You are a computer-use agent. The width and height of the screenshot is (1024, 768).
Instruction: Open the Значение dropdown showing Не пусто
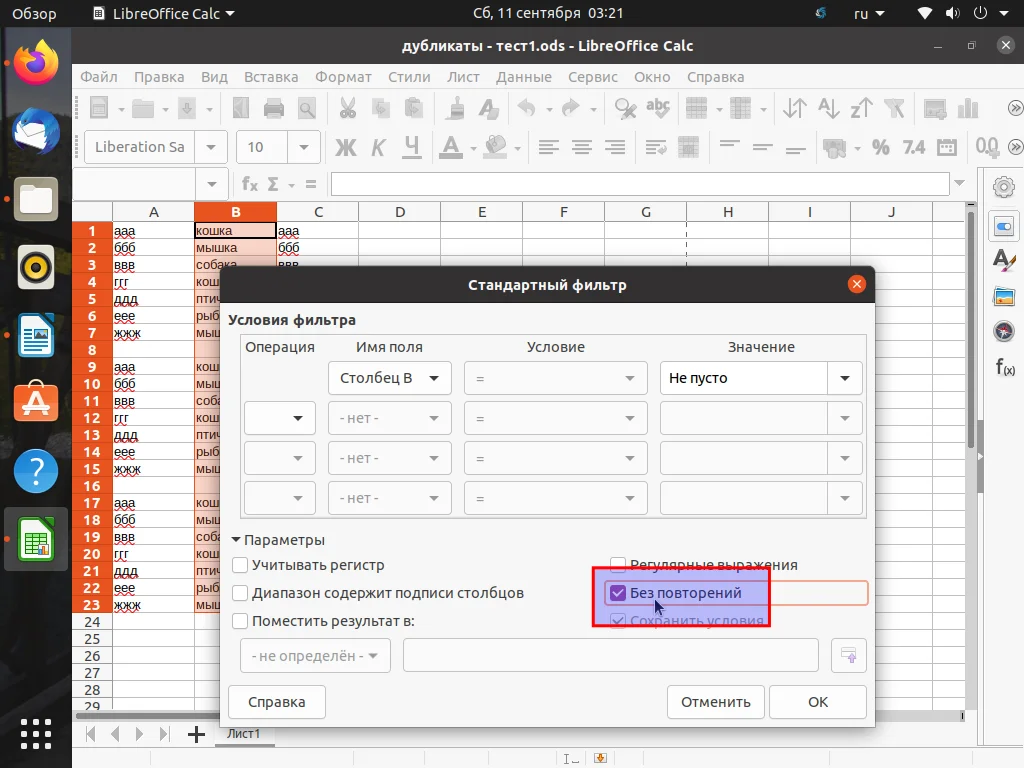844,378
